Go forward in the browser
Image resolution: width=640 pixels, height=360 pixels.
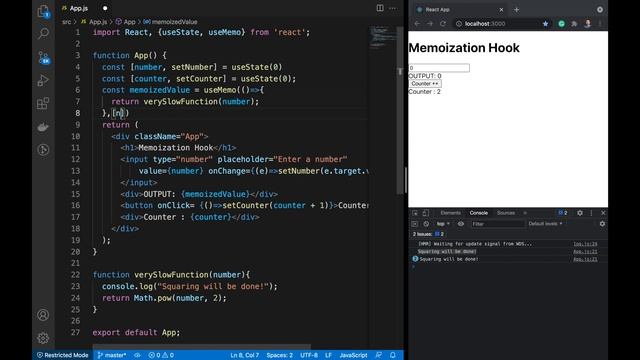pyautogui.click(x=430, y=24)
